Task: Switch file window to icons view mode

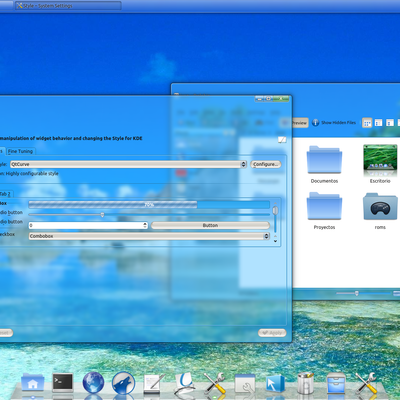Action: tap(367, 123)
